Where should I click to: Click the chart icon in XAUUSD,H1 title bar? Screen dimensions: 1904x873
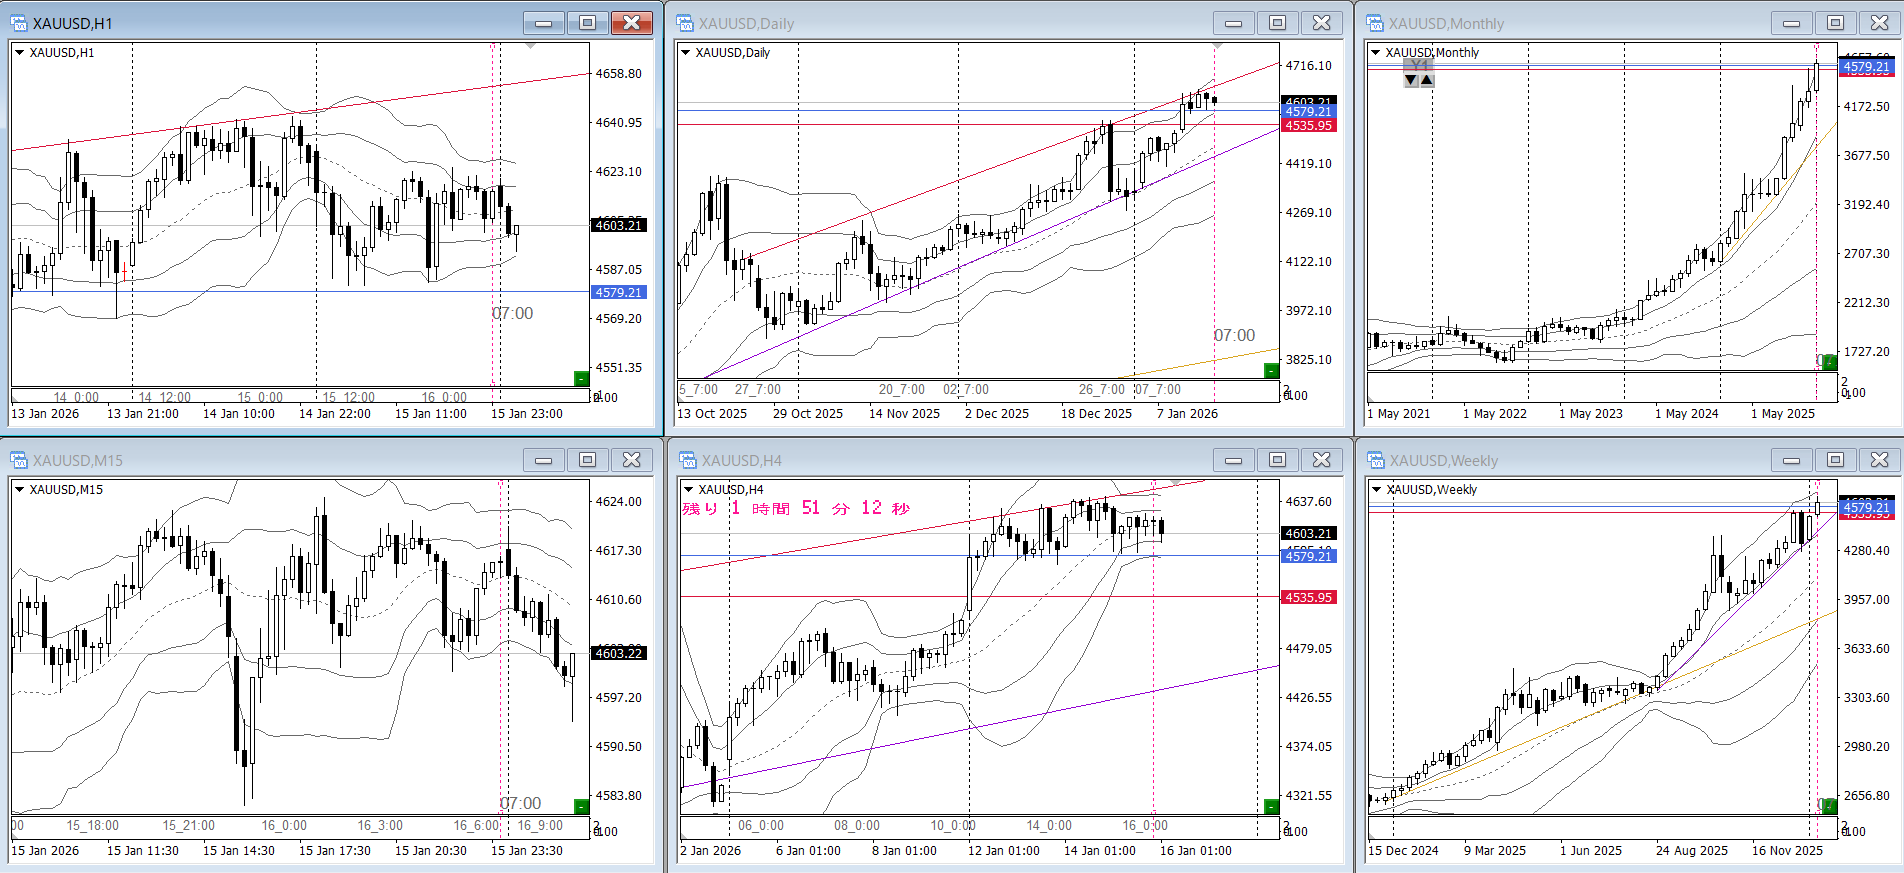[19, 23]
